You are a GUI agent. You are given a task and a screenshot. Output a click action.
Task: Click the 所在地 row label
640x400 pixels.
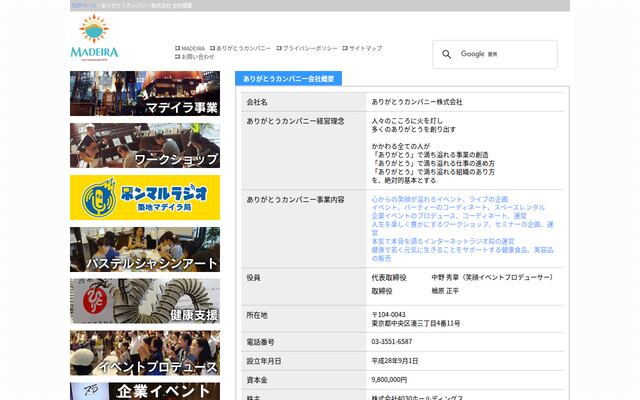pyautogui.click(x=257, y=315)
